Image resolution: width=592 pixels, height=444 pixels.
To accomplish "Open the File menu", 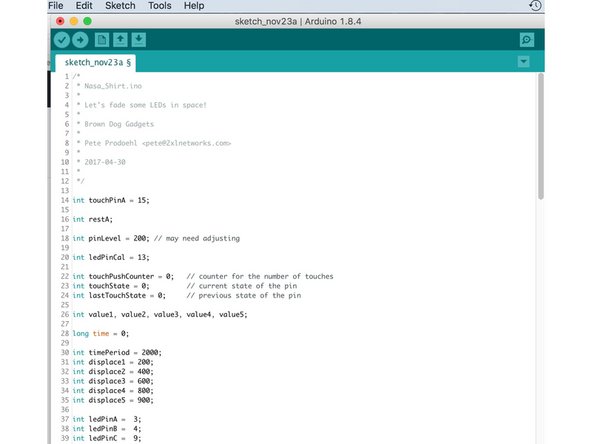I will (x=56, y=6).
